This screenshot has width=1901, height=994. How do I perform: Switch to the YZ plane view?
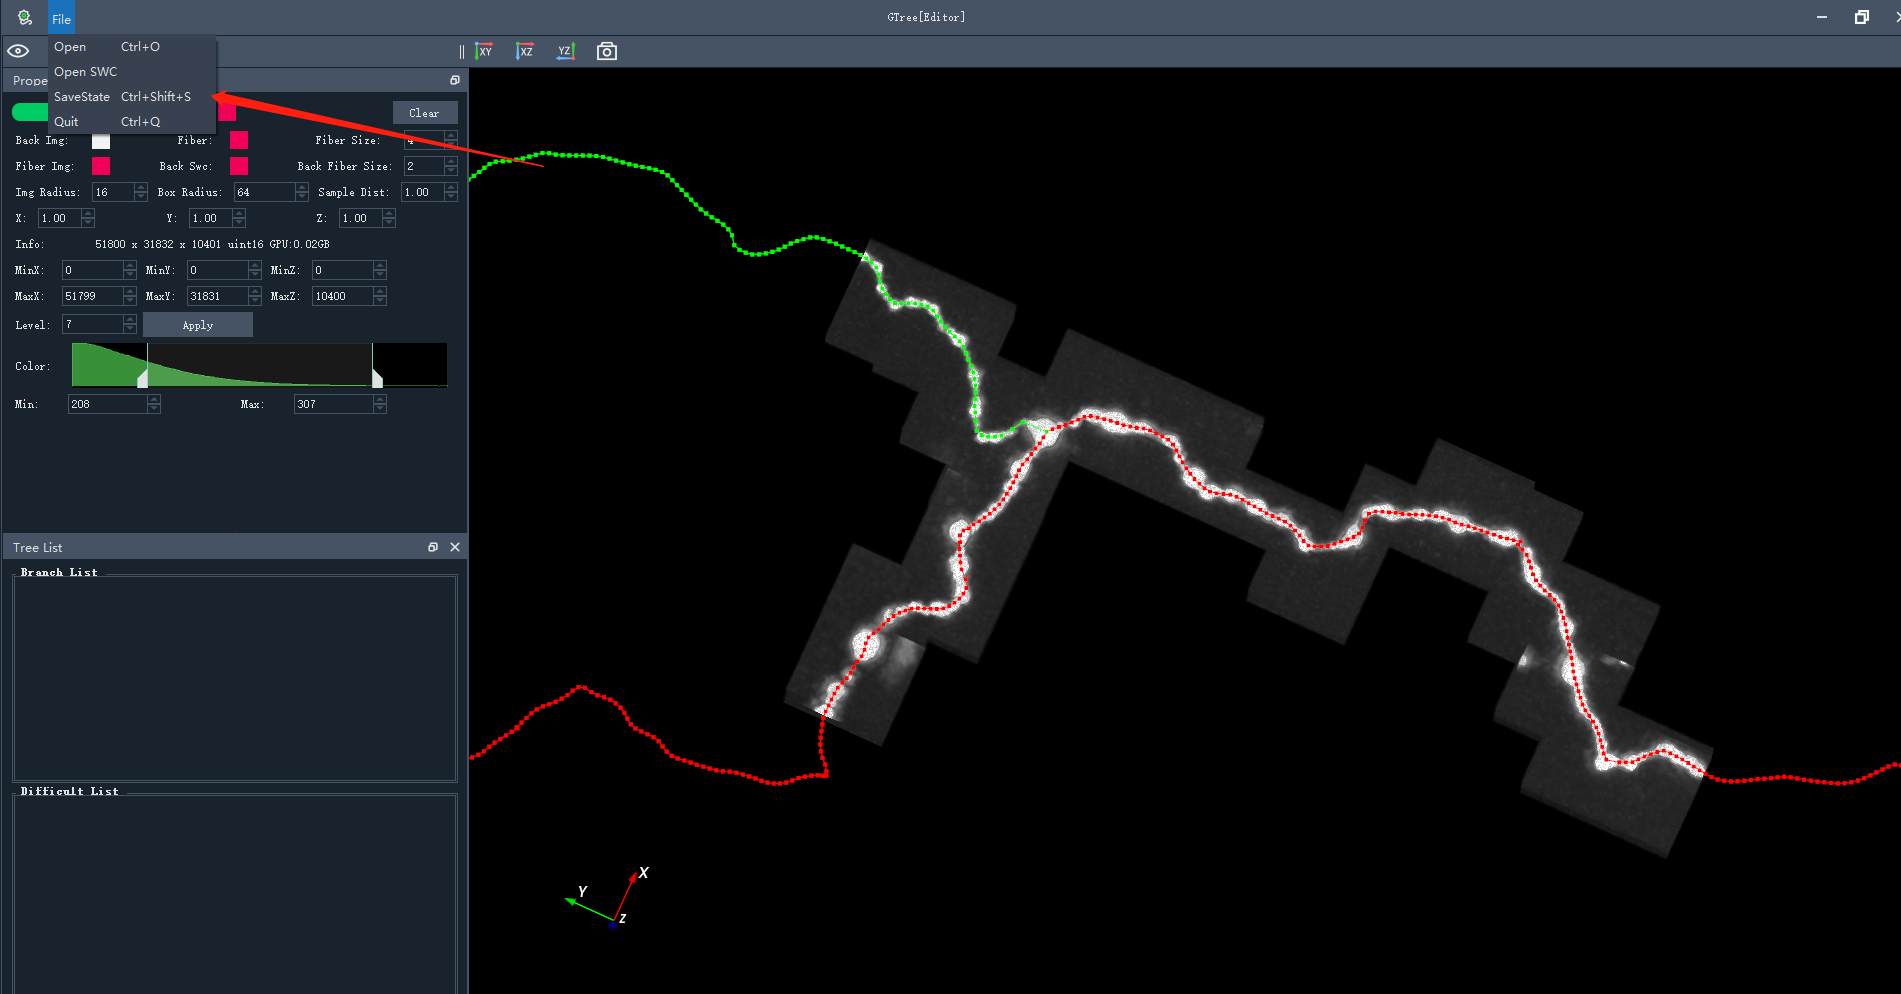click(565, 51)
